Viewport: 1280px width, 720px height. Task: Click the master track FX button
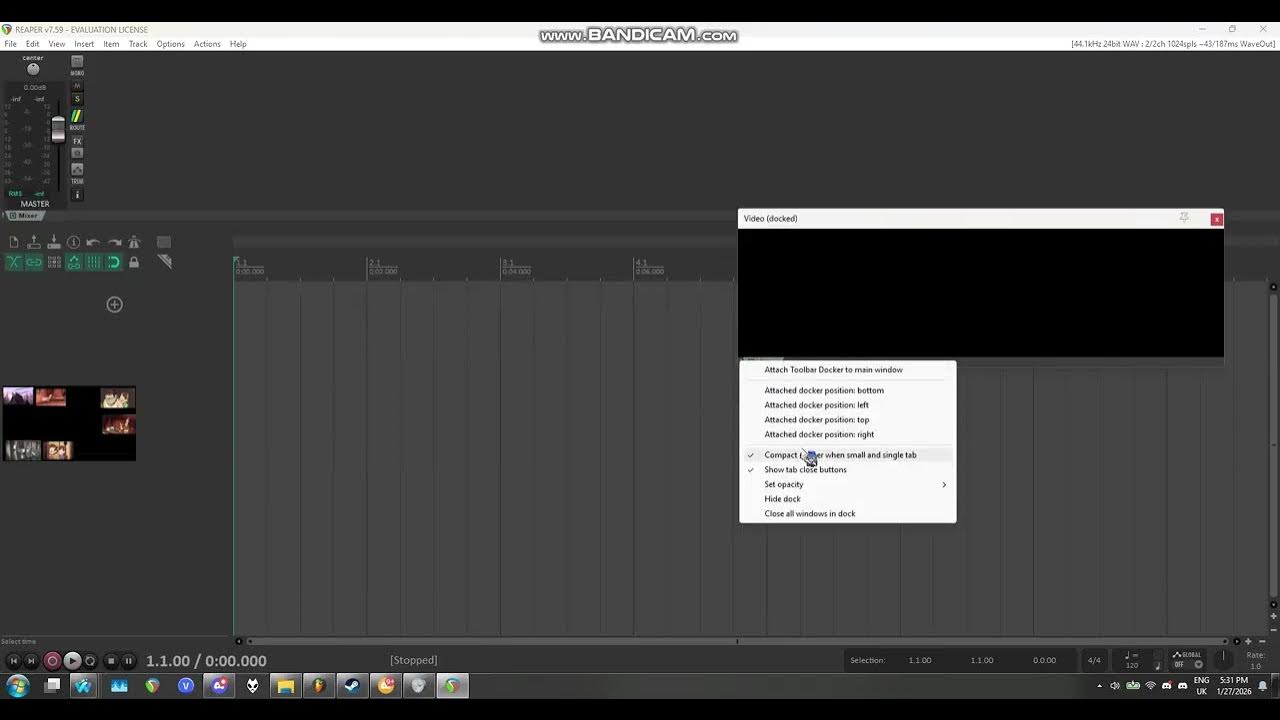point(77,141)
